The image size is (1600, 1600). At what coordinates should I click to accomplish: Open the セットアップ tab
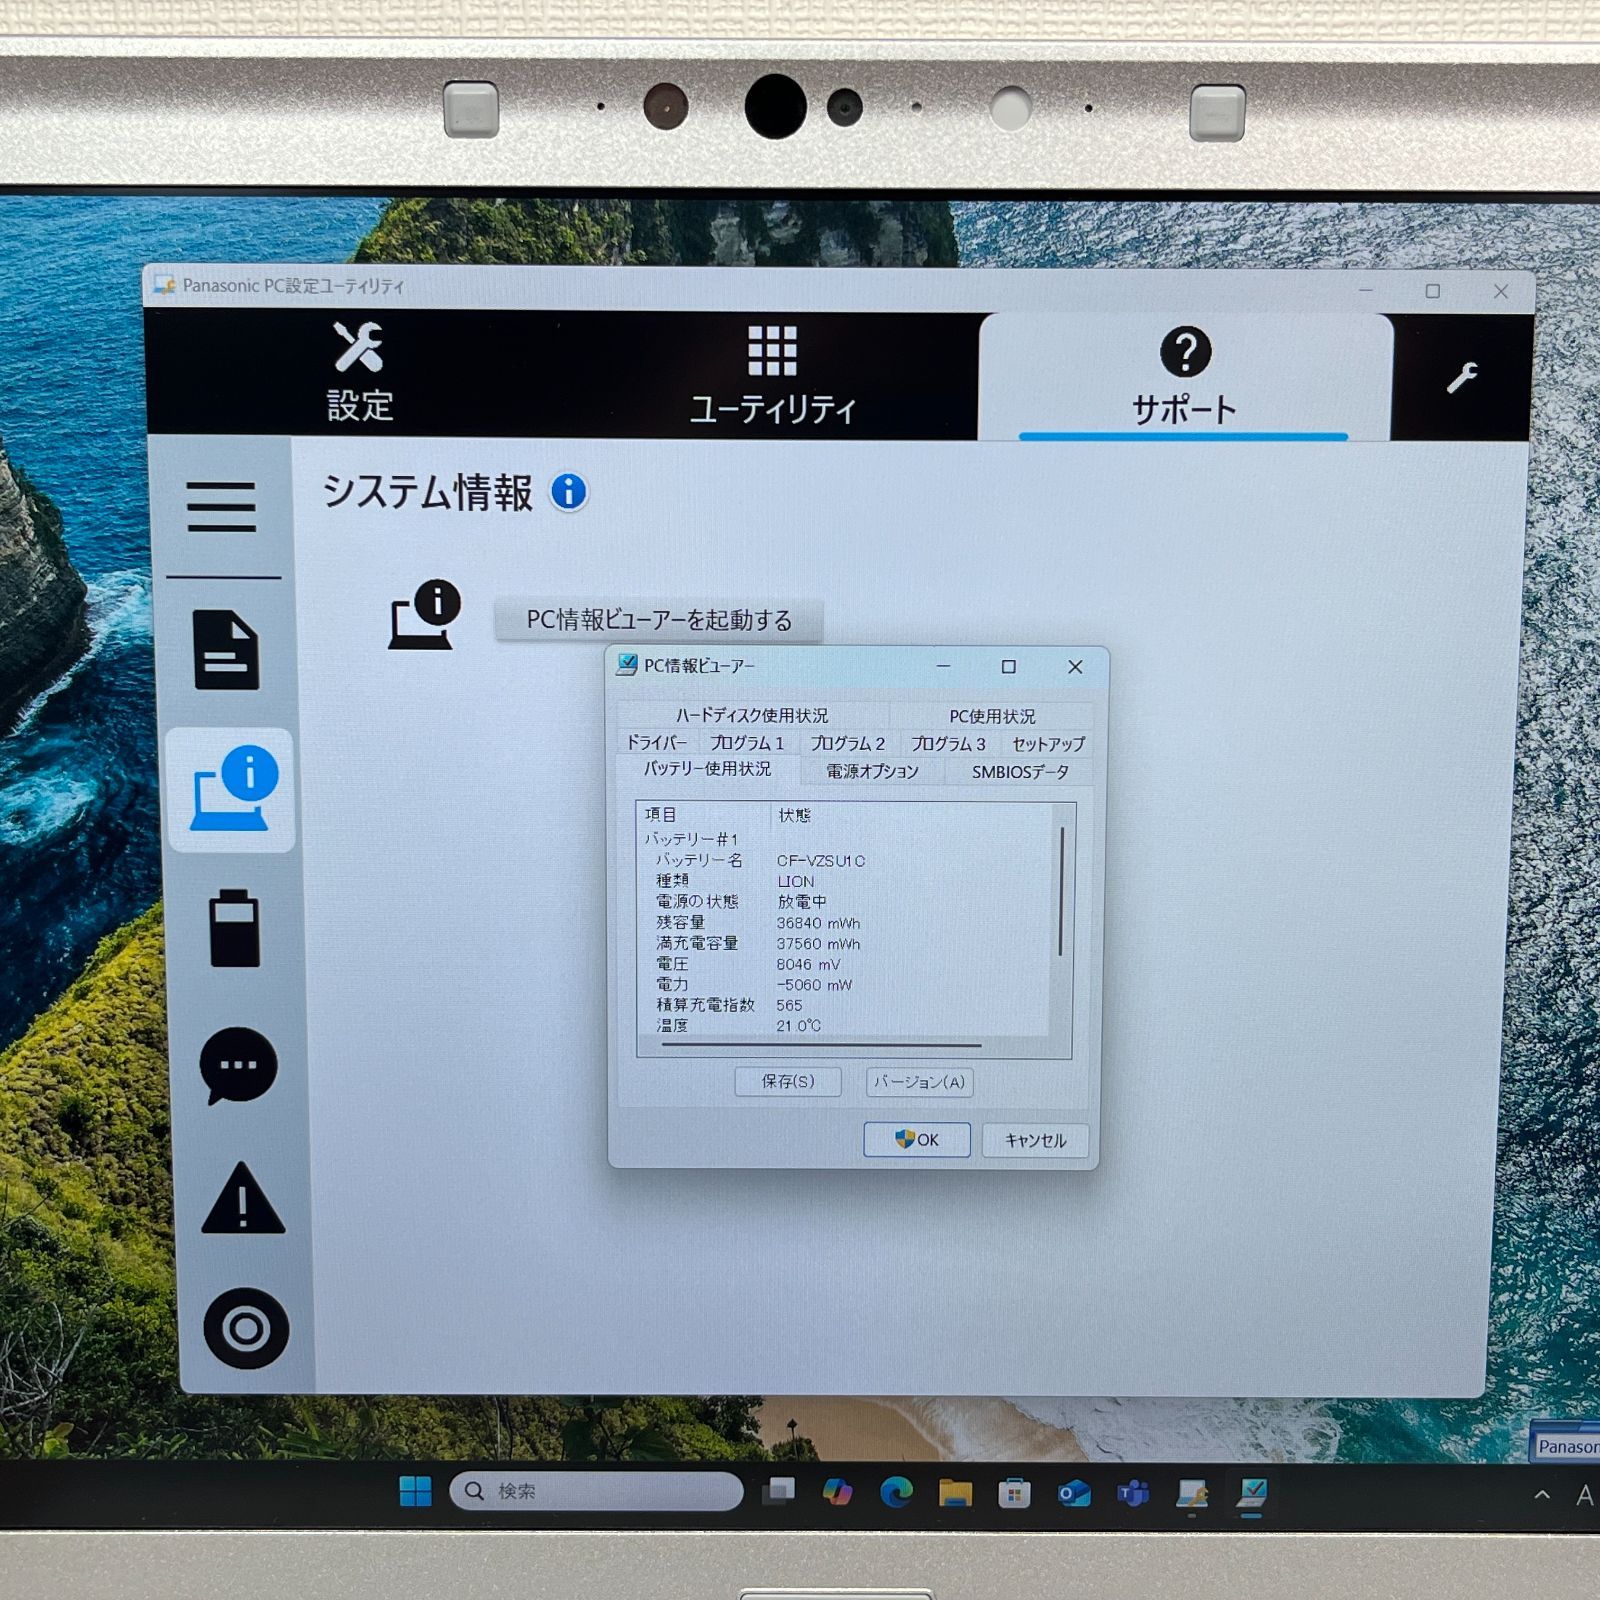tap(1047, 744)
